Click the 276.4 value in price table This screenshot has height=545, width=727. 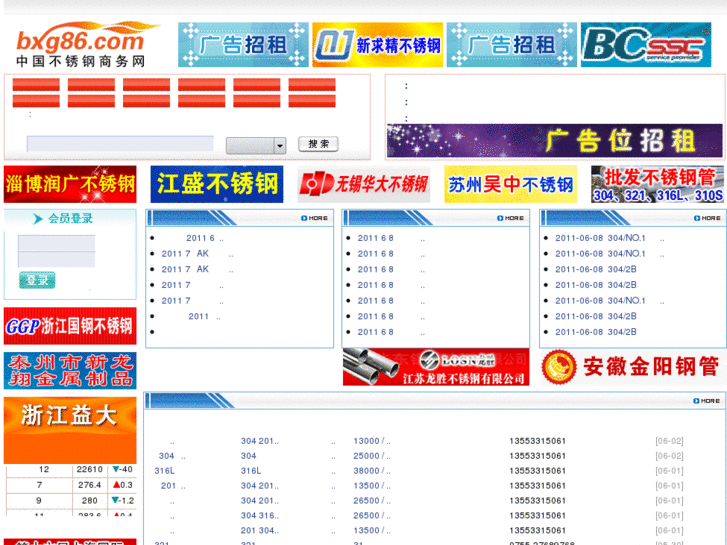89,485
